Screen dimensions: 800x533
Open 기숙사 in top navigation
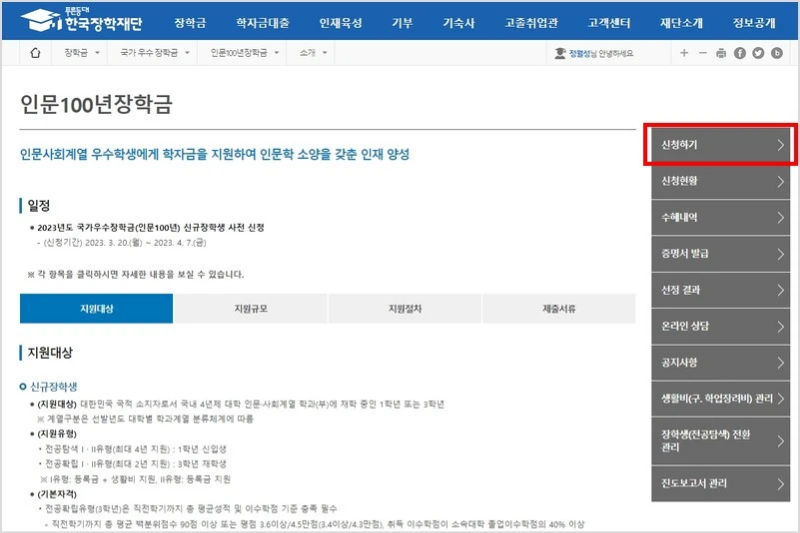pos(459,23)
